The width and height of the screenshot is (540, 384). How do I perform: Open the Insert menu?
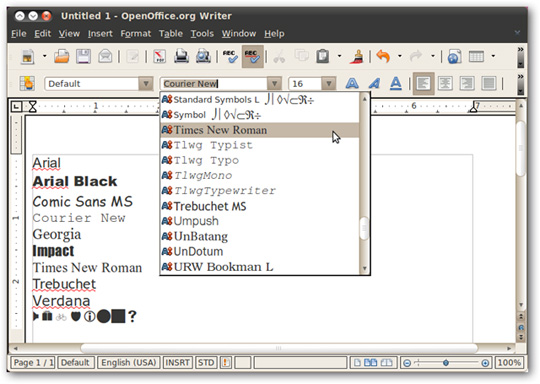100,34
